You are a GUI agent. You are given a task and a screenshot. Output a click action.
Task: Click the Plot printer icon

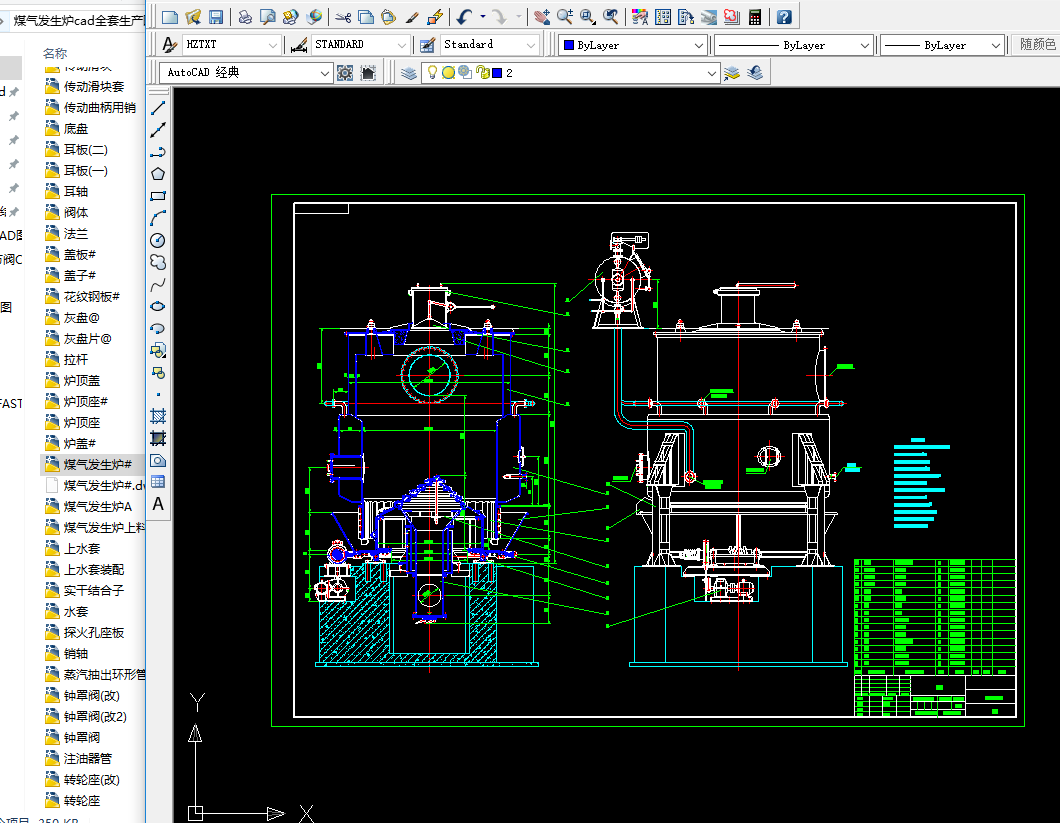[x=245, y=17]
